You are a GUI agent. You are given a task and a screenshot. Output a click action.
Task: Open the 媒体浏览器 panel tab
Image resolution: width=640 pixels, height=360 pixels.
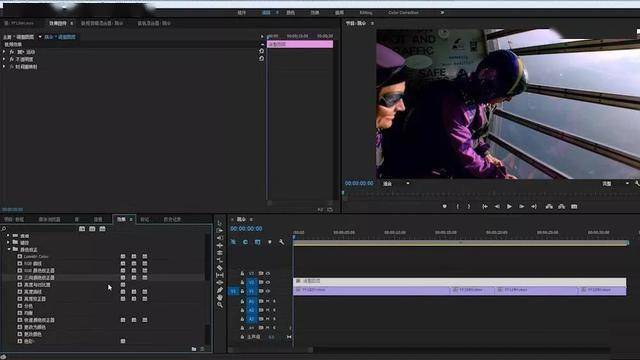tap(49, 220)
